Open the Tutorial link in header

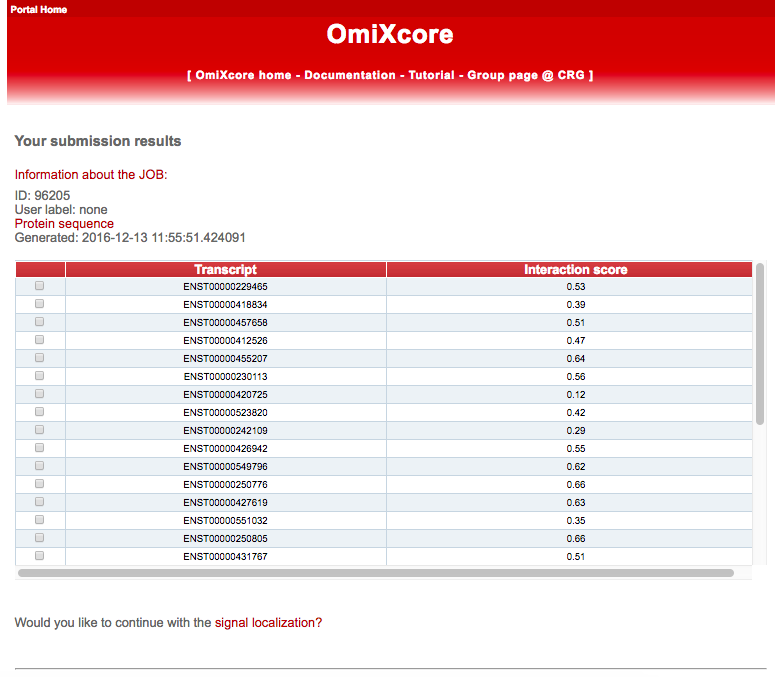pyautogui.click(x=432, y=75)
